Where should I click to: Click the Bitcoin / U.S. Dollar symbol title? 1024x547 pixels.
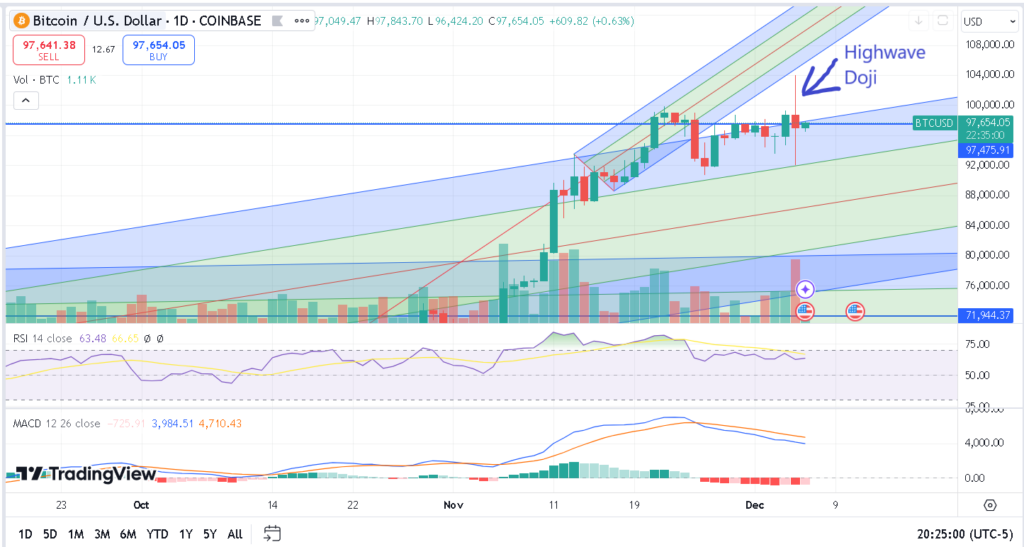[x=97, y=21]
